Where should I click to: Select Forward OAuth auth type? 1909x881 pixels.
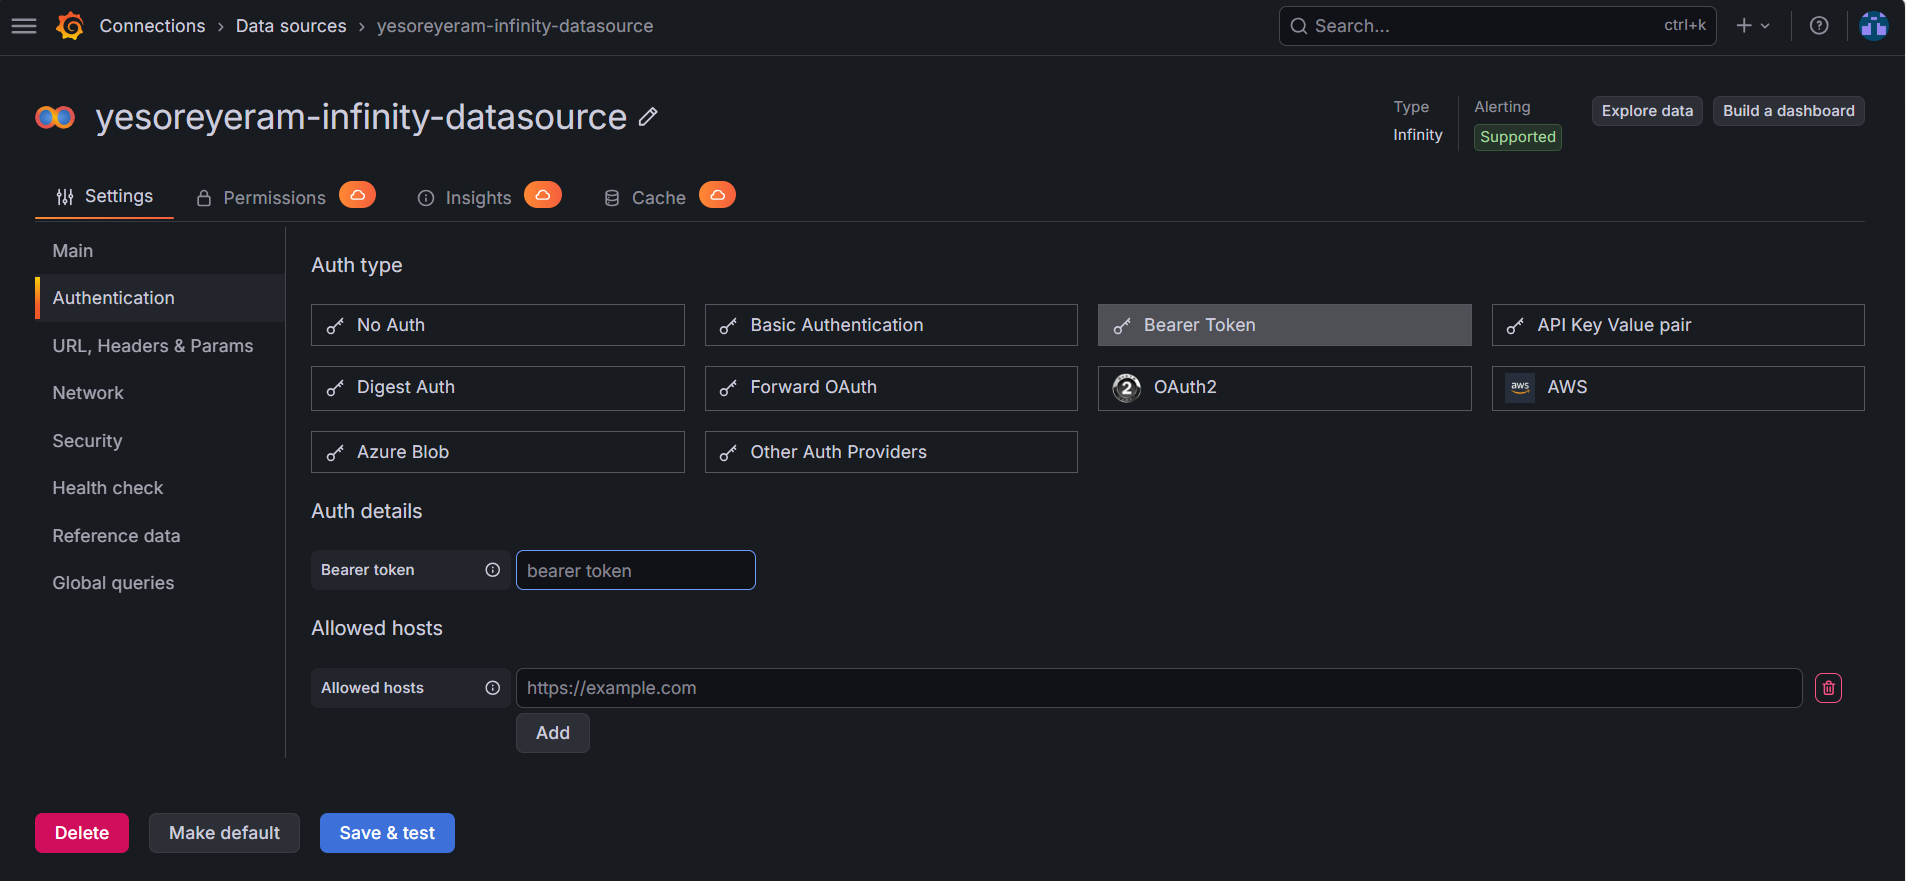[891, 388]
